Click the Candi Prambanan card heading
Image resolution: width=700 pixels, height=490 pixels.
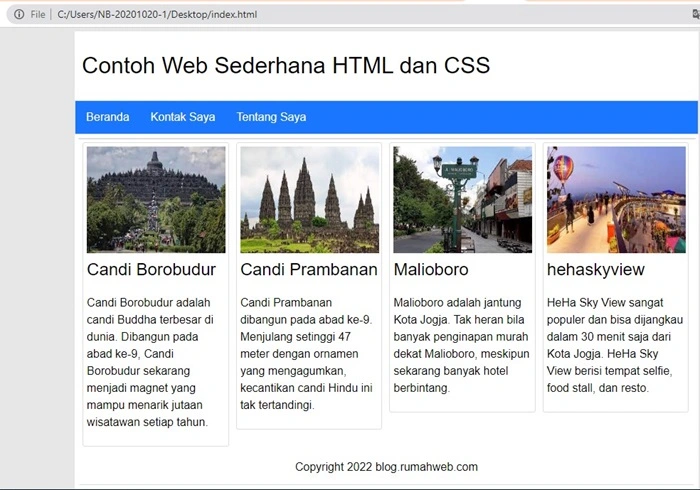click(309, 270)
